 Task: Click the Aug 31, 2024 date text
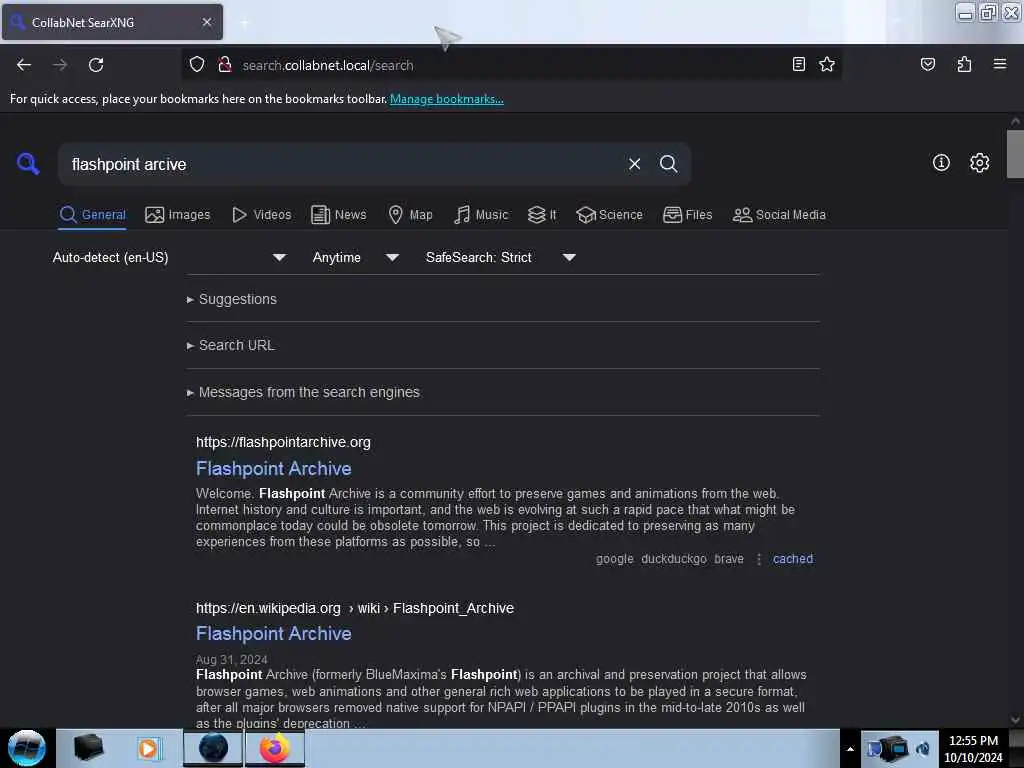pos(232,660)
